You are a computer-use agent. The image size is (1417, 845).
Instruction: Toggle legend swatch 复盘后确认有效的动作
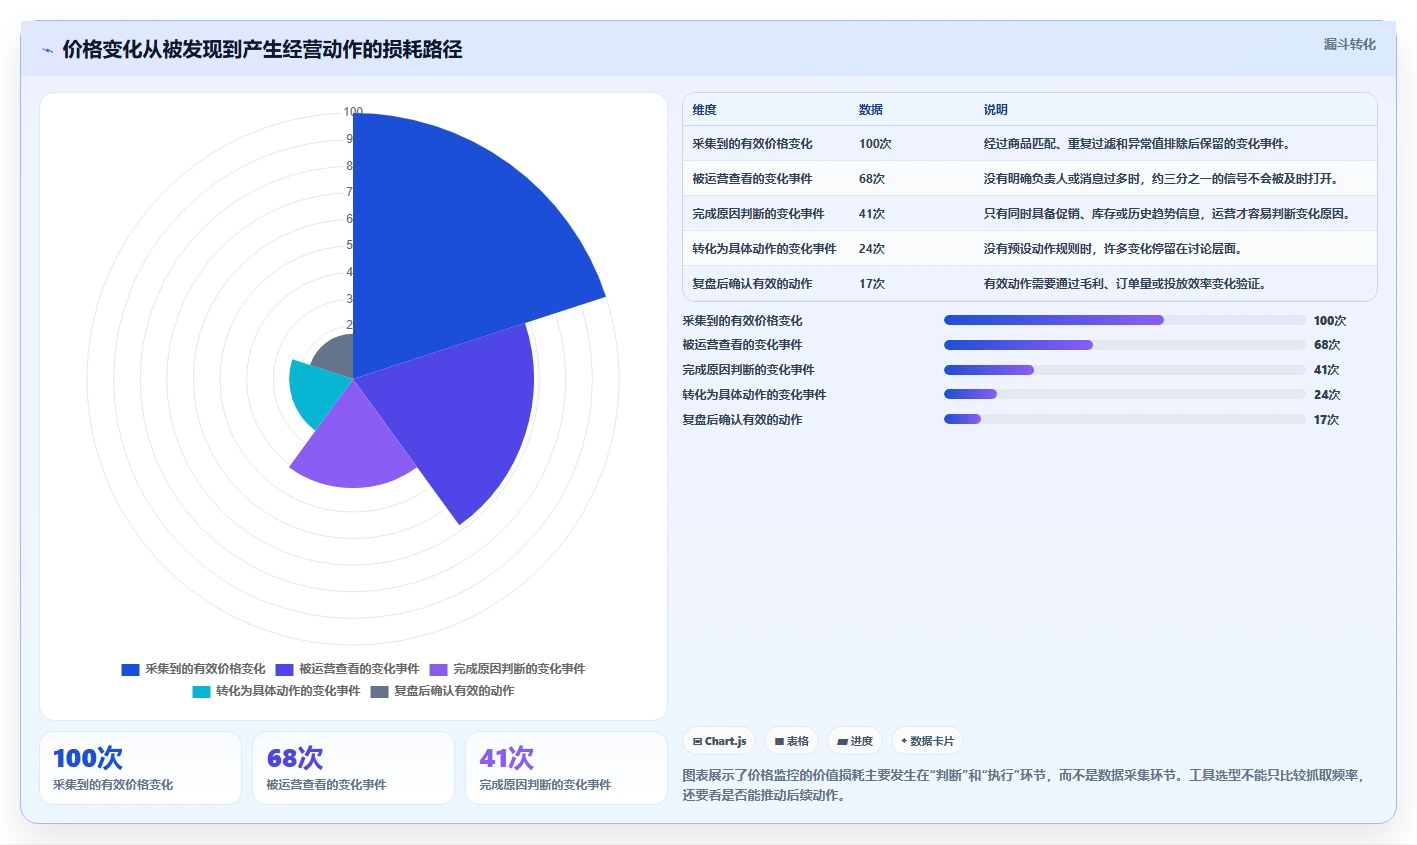point(379,691)
